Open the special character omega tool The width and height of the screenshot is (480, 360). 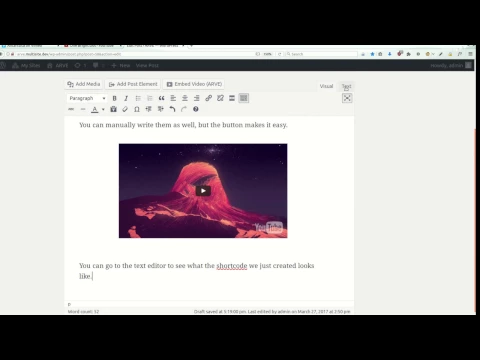(x=137, y=109)
